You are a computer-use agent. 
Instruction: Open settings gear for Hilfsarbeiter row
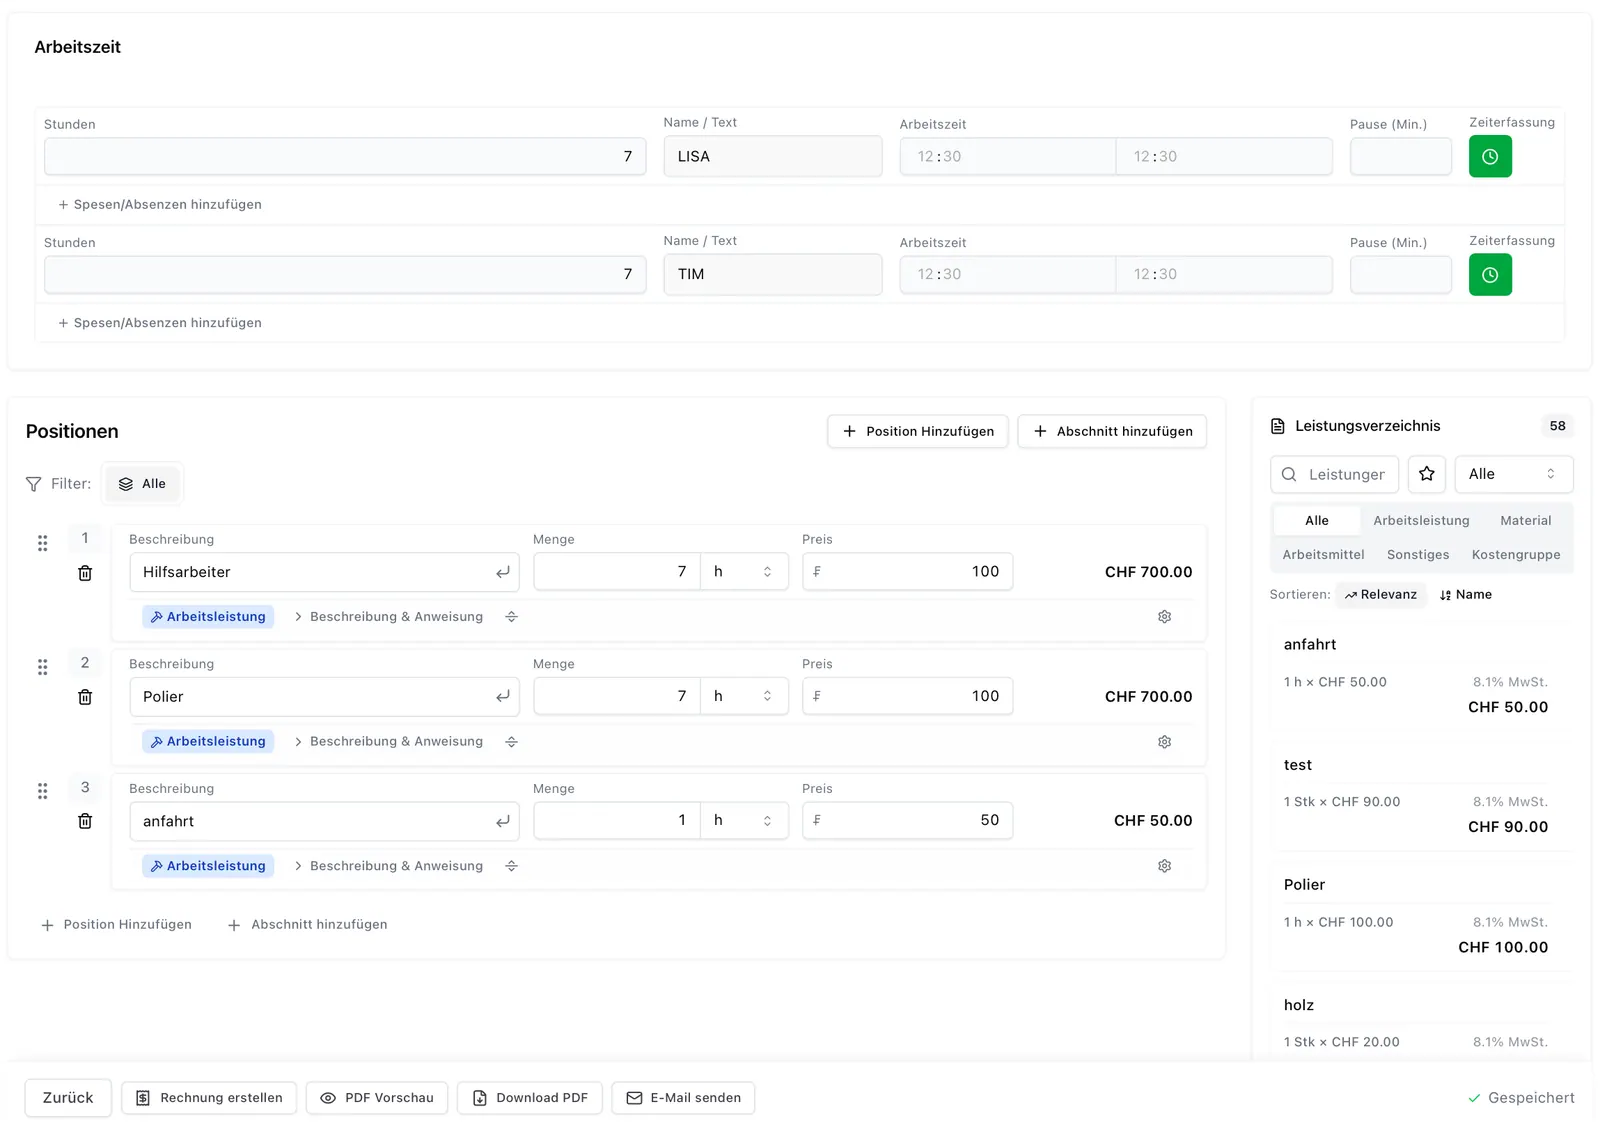[1164, 617]
